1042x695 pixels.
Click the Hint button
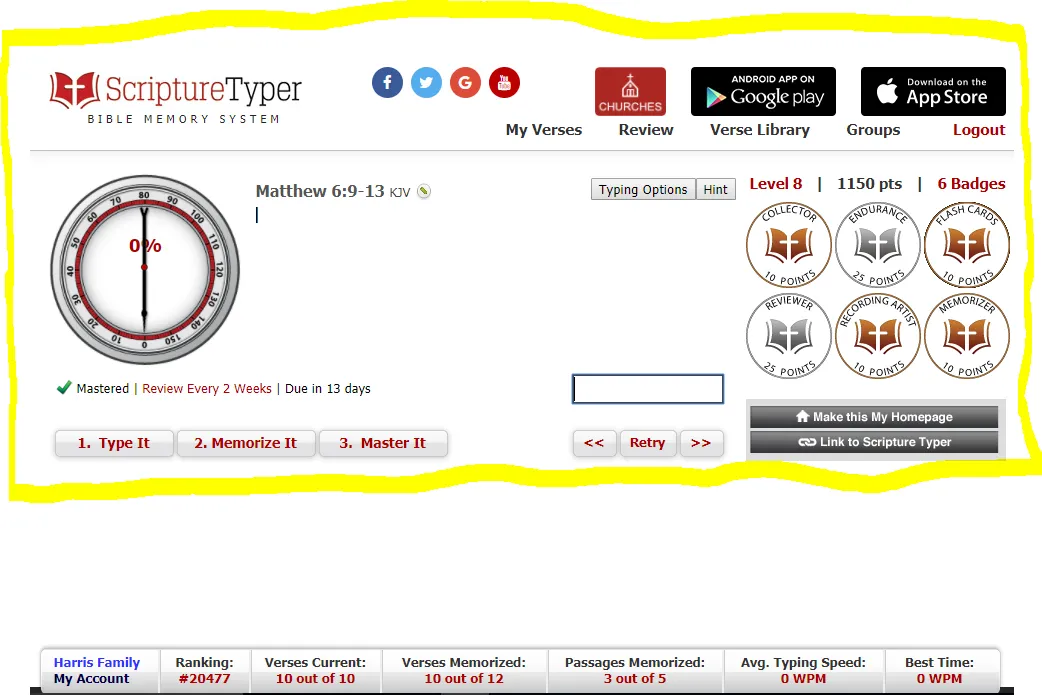point(716,189)
